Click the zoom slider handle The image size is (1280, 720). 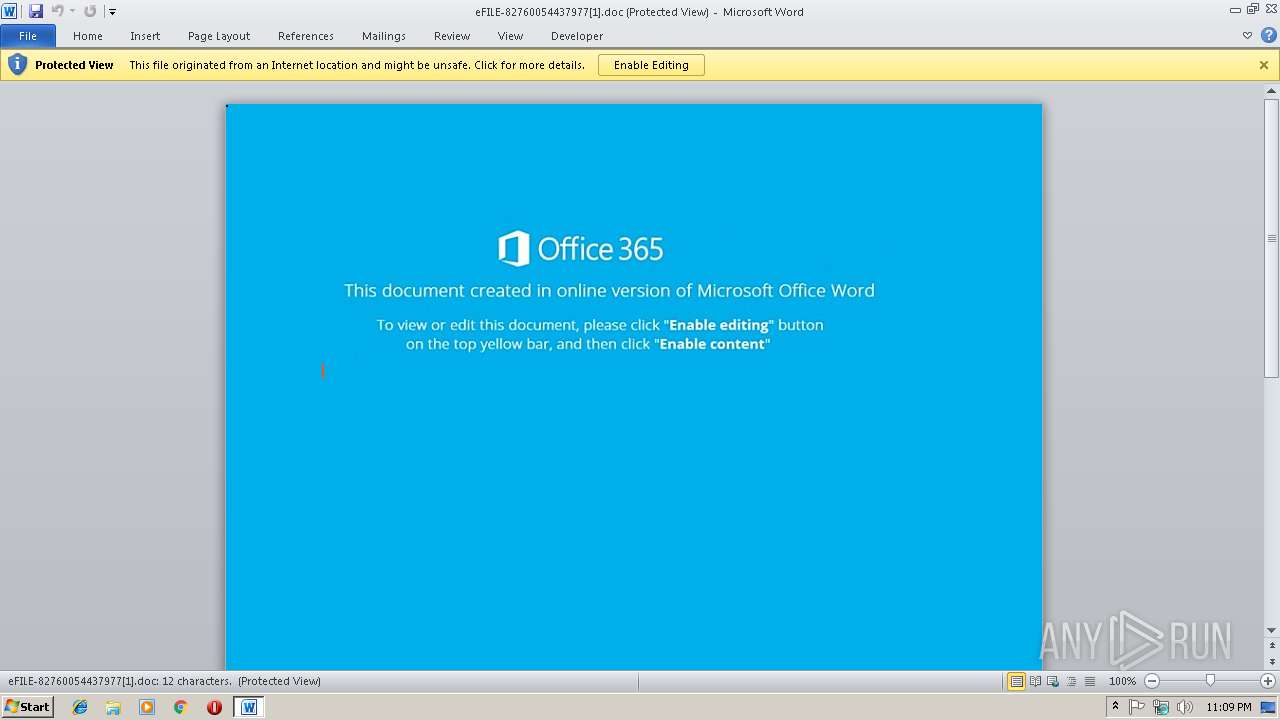pos(1210,681)
